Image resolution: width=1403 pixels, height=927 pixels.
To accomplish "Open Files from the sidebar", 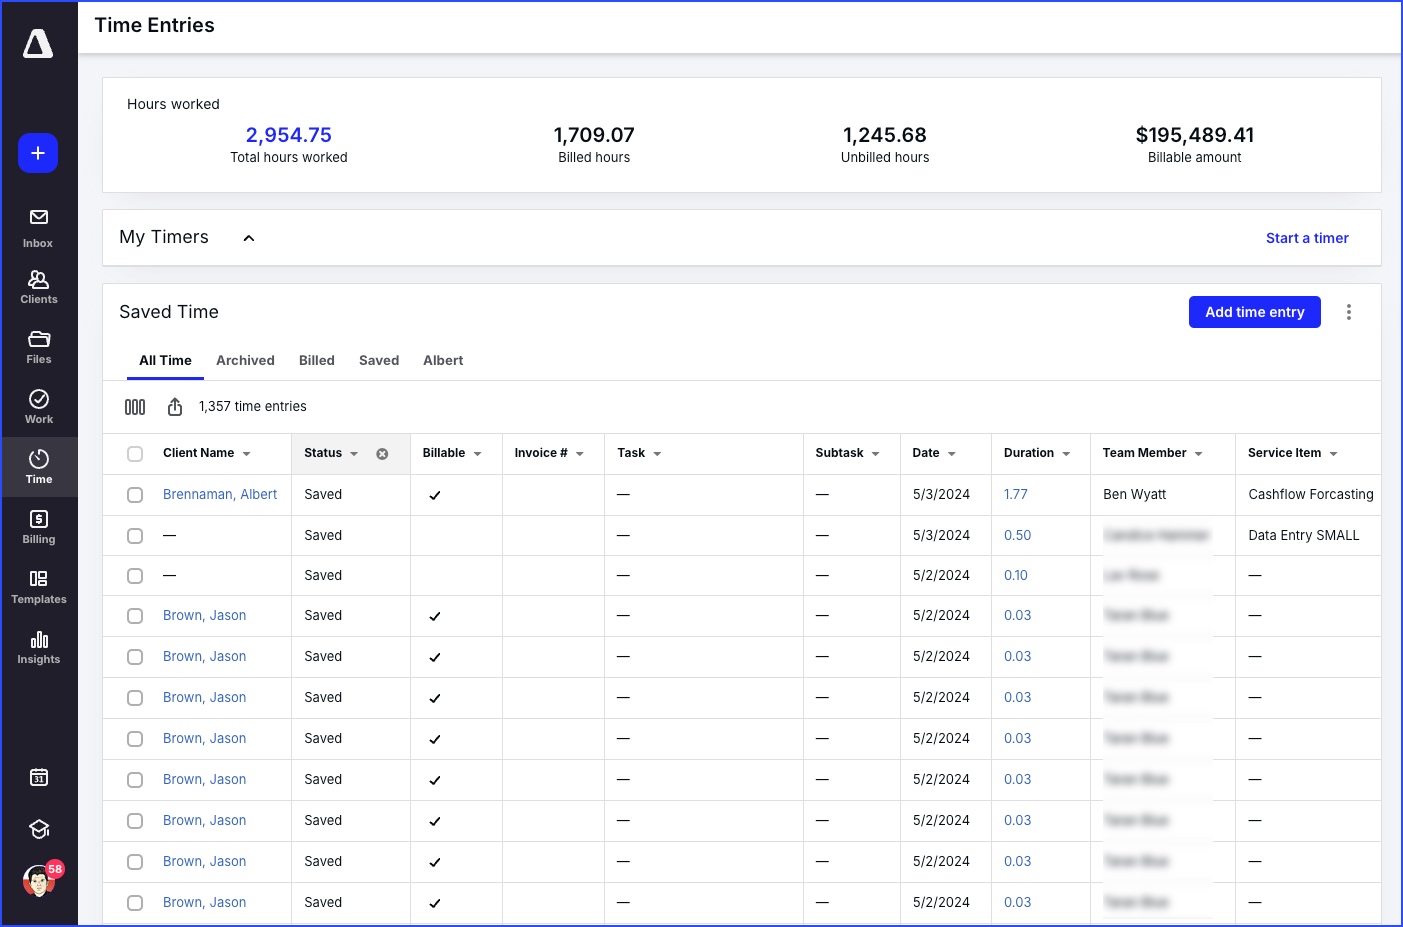I will (x=39, y=347).
